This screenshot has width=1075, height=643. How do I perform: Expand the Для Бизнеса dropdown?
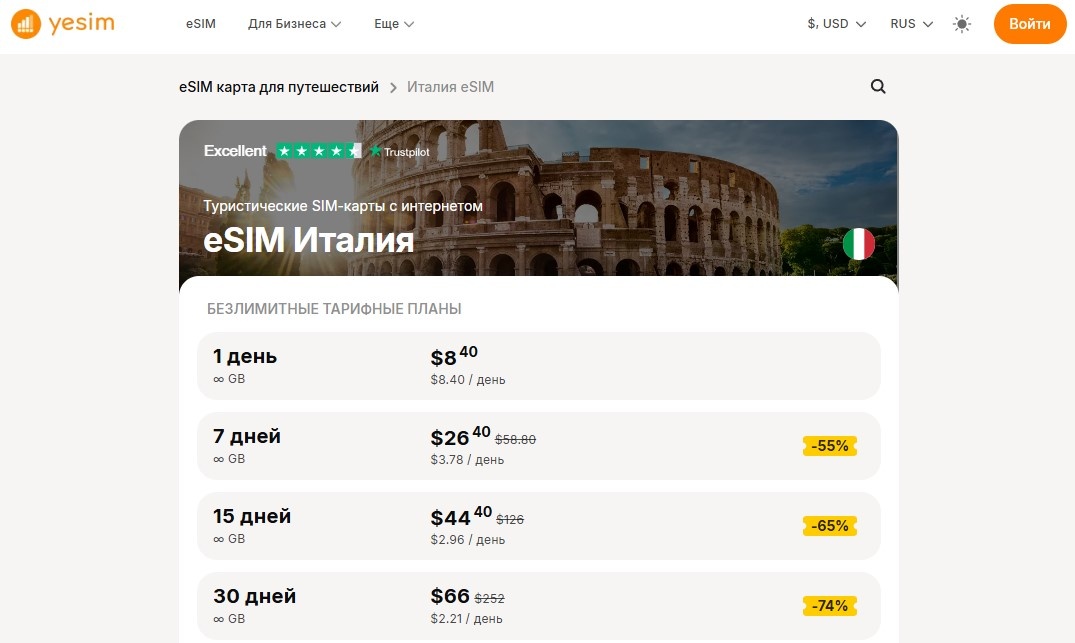(294, 24)
